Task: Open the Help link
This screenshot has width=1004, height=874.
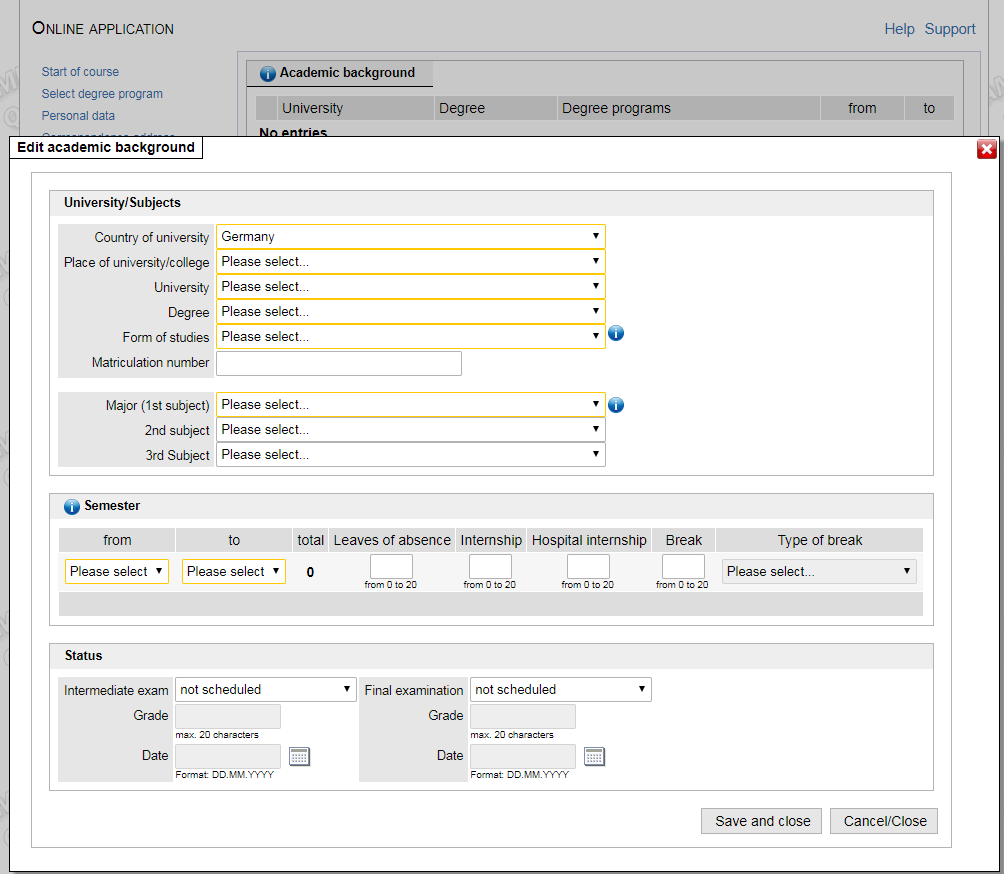Action: pos(899,29)
